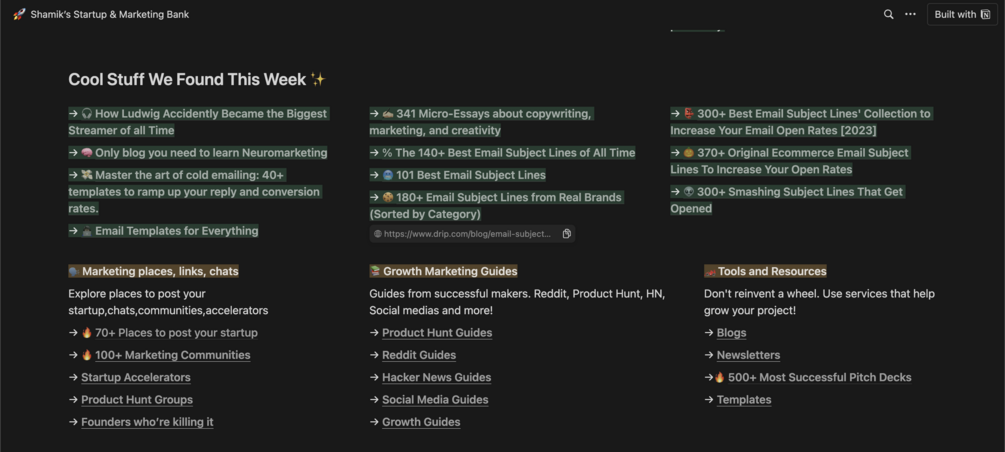Open Shamik's Startup & Marketing Bank title
The width and height of the screenshot is (1005, 452).
click(x=110, y=14)
